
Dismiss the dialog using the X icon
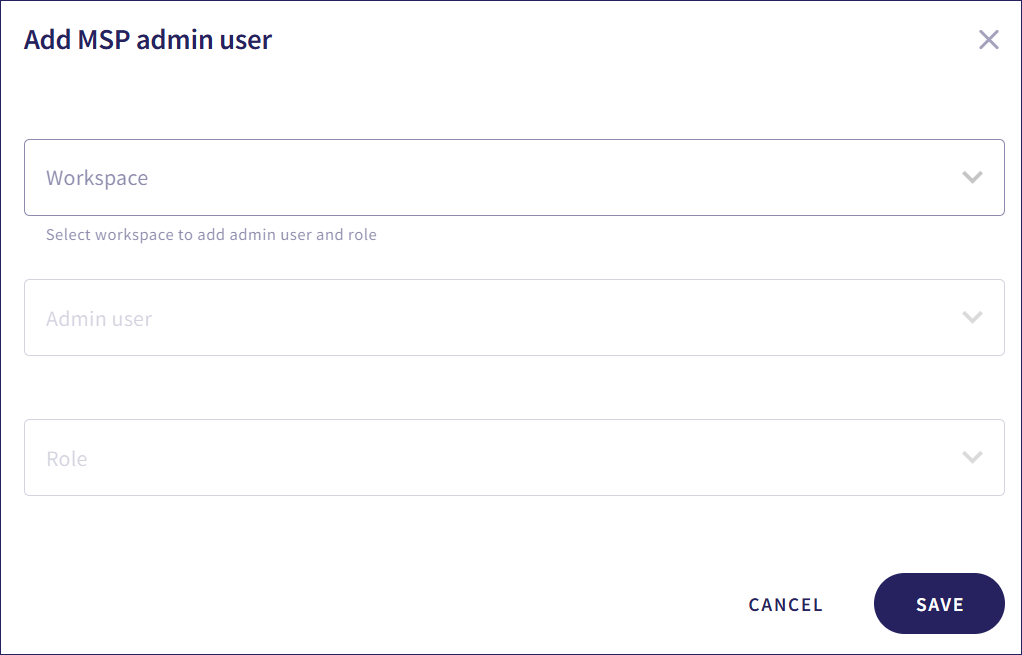(988, 40)
